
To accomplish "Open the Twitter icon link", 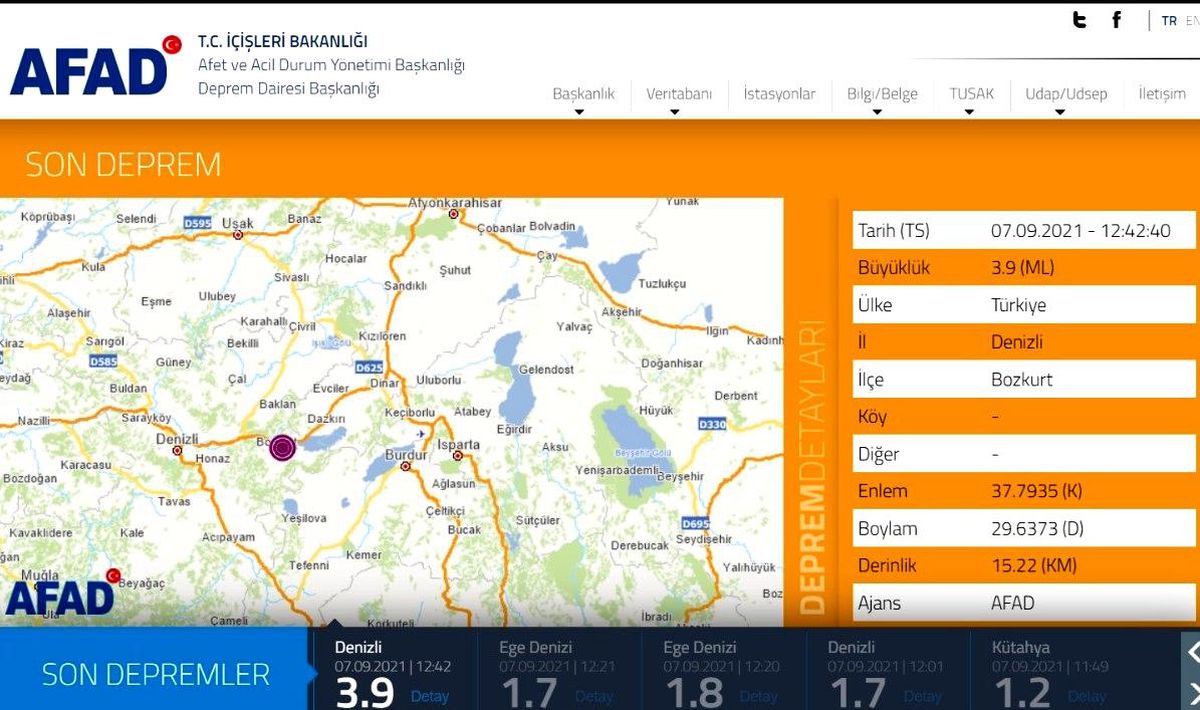I will [x=1079, y=20].
